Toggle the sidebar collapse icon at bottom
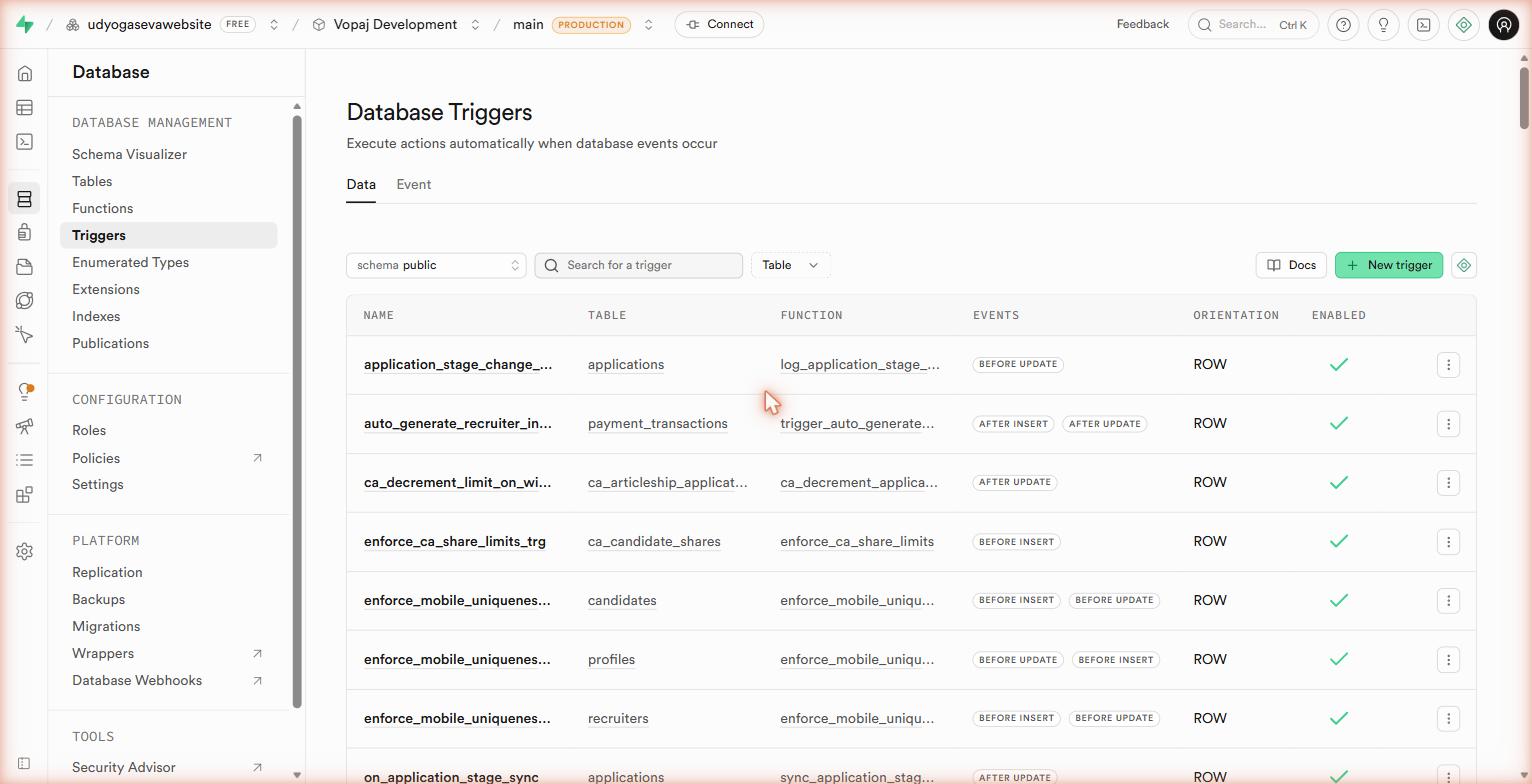The image size is (1532, 784). 25,764
